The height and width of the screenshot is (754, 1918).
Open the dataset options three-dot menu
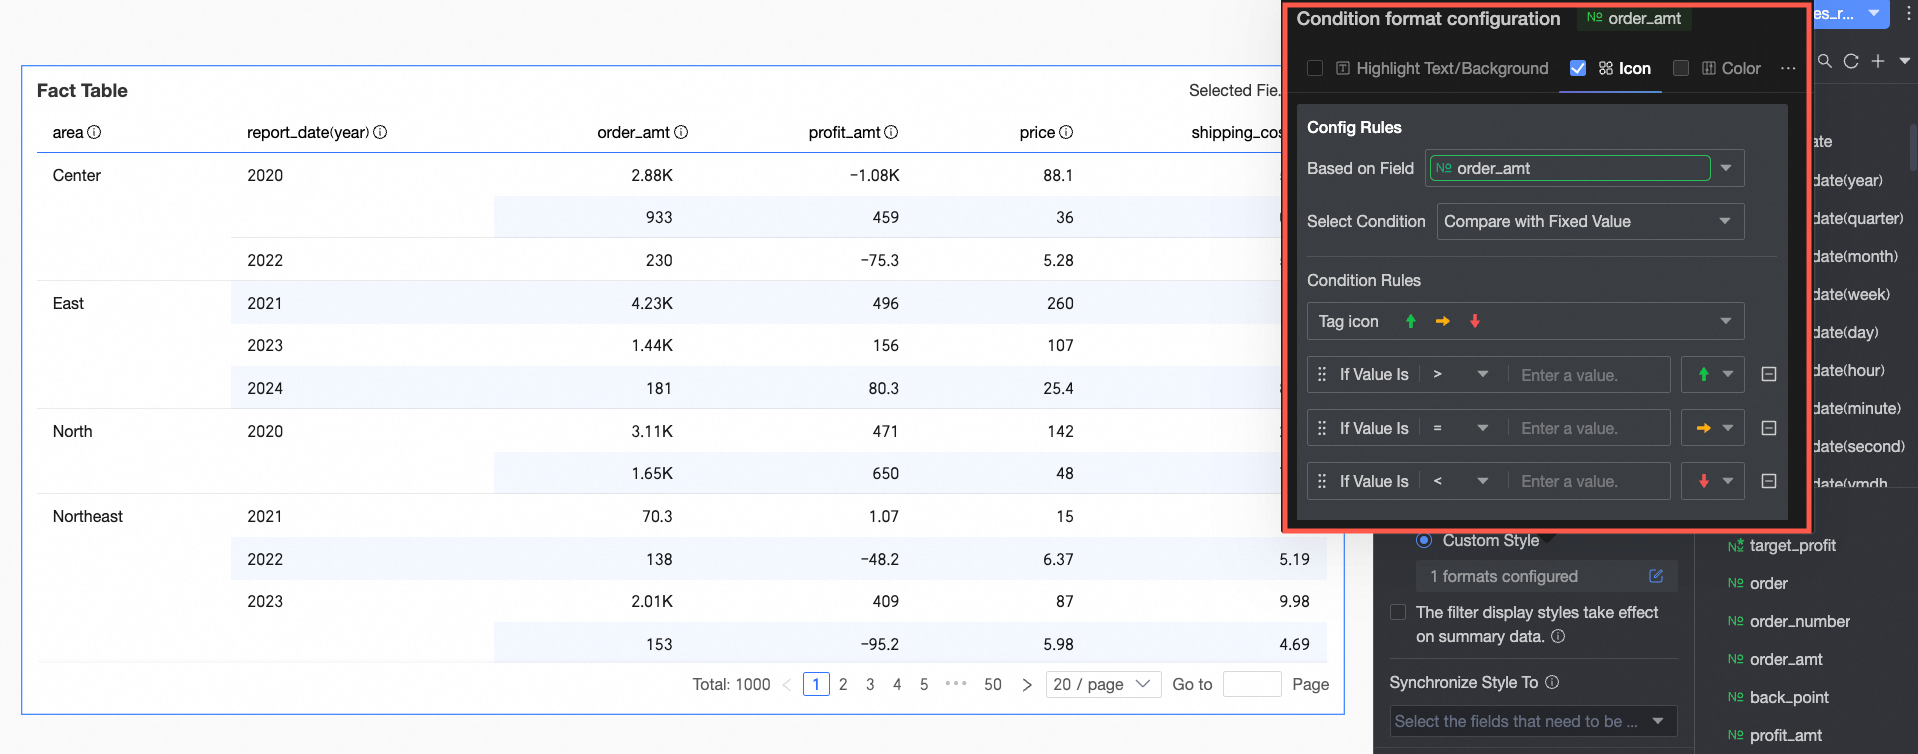1909,14
